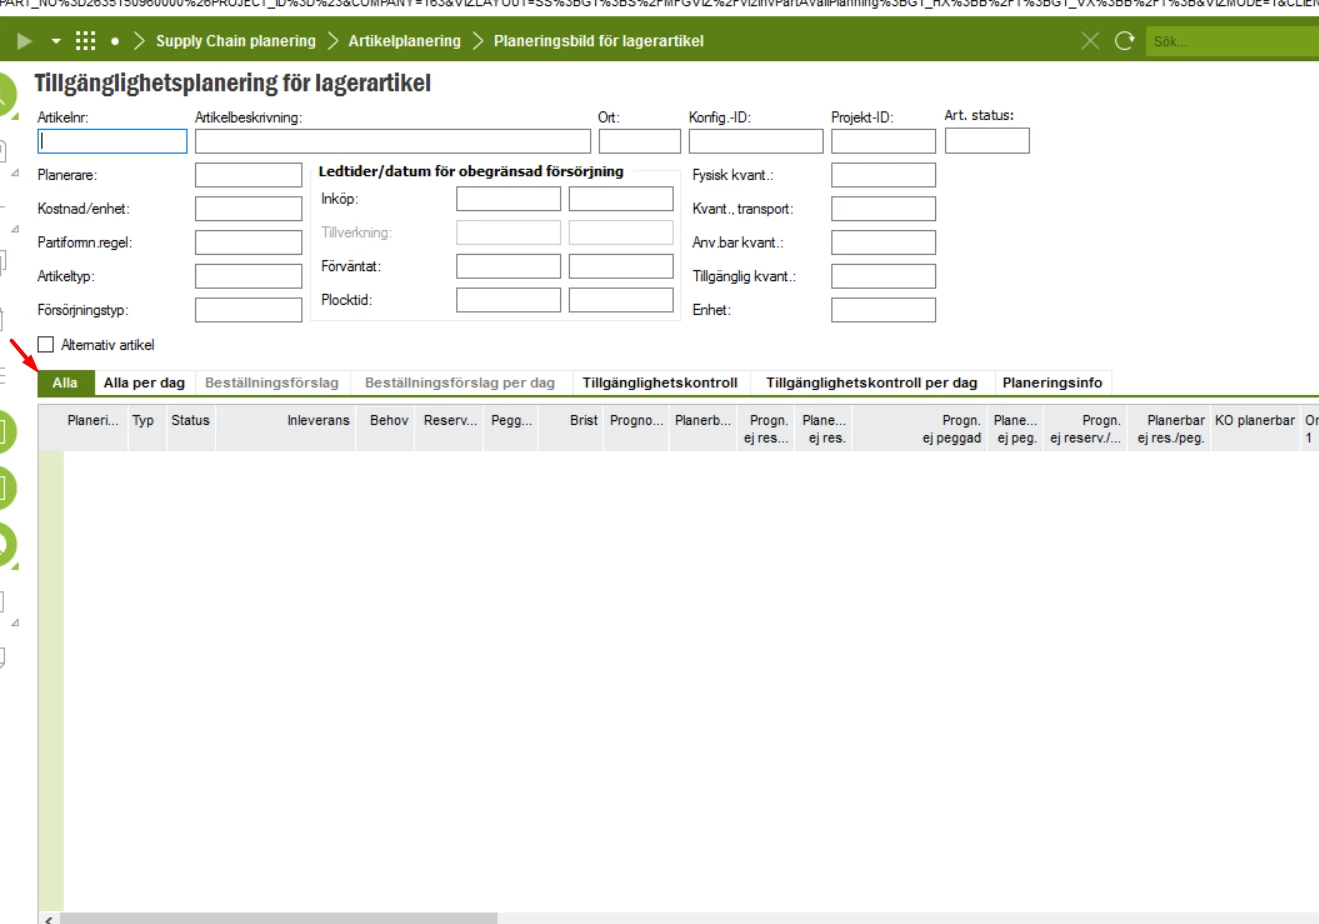Click the X cancel icon beside the refresh icon
Viewport: 1319px width, 924px height.
pos(1089,42)
